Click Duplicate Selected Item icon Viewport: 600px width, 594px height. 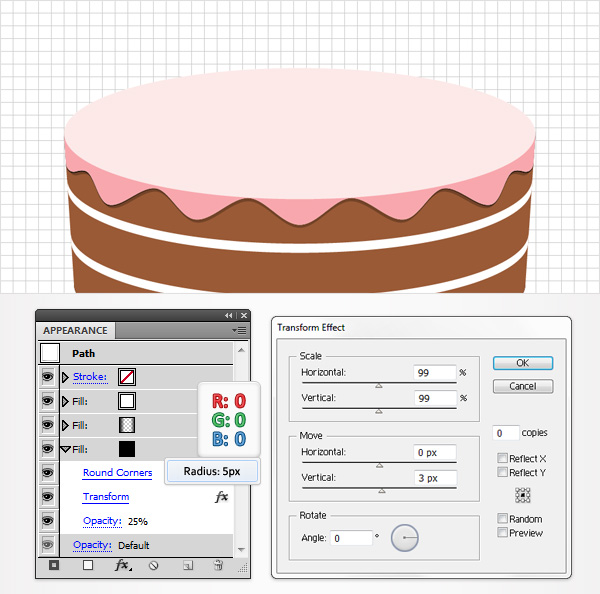click(188, 565)
